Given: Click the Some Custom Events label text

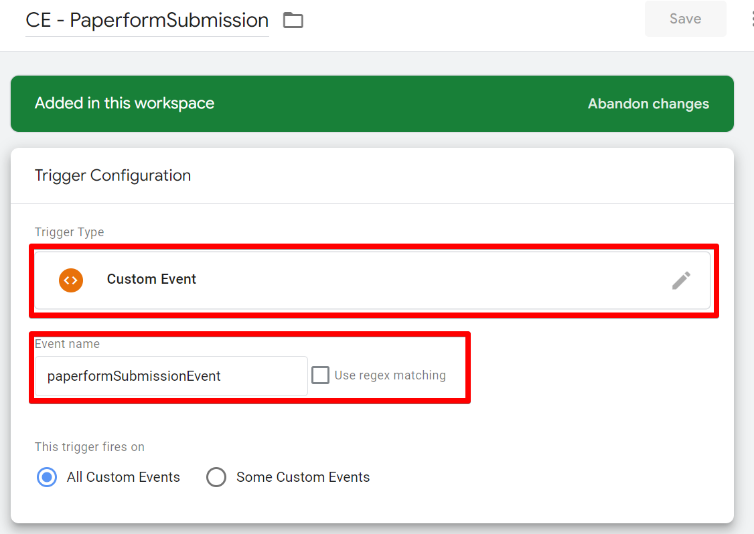Looking at the screenshot, I should 303,477.
